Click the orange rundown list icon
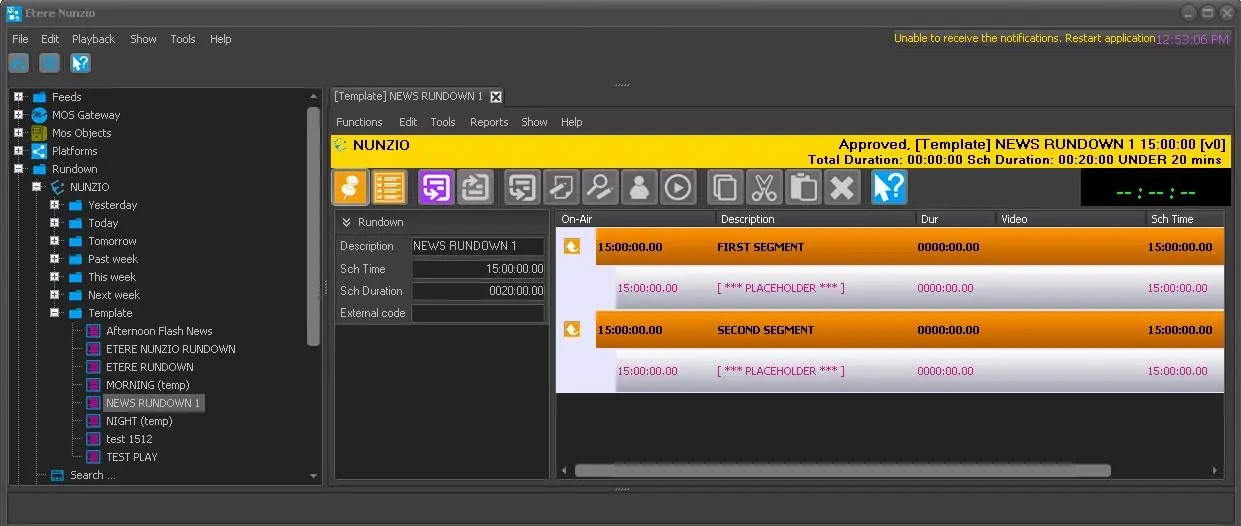1241x526 pixels. pos(389,187)
